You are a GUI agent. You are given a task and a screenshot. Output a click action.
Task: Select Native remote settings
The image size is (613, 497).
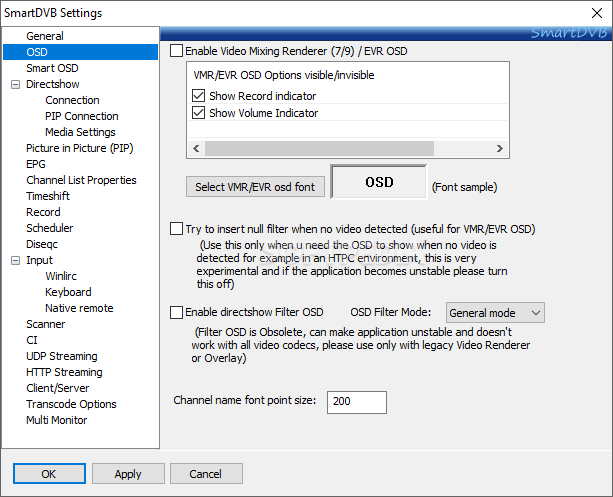tap(79, 308)
